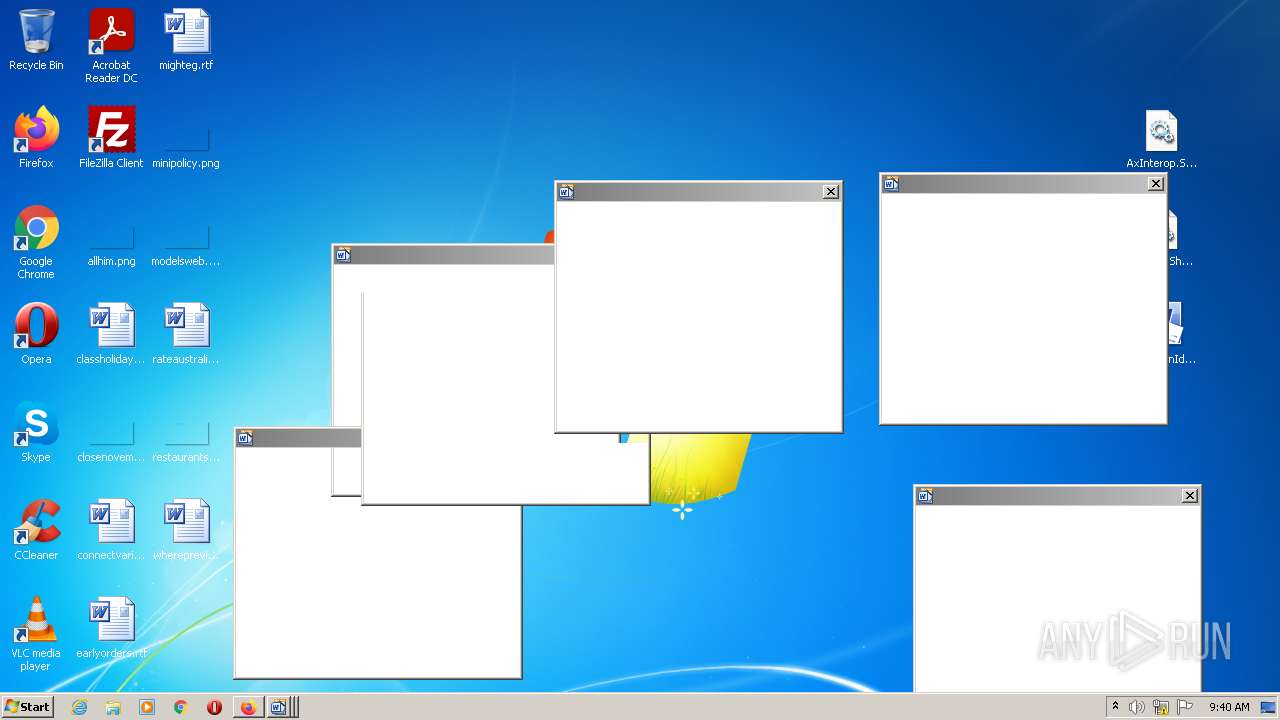Click the Show desktop button
This screenshot has width=1280, height=720.
pyautogui.click(x=1269, y=707)
